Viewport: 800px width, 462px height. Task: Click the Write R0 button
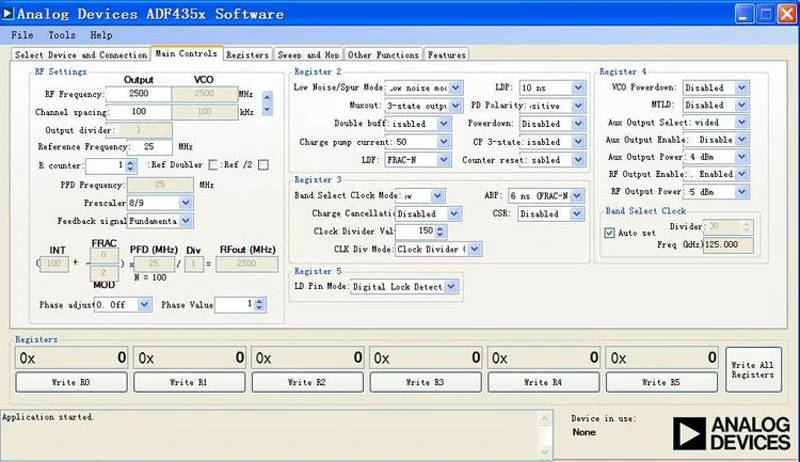tap(72, 382)
